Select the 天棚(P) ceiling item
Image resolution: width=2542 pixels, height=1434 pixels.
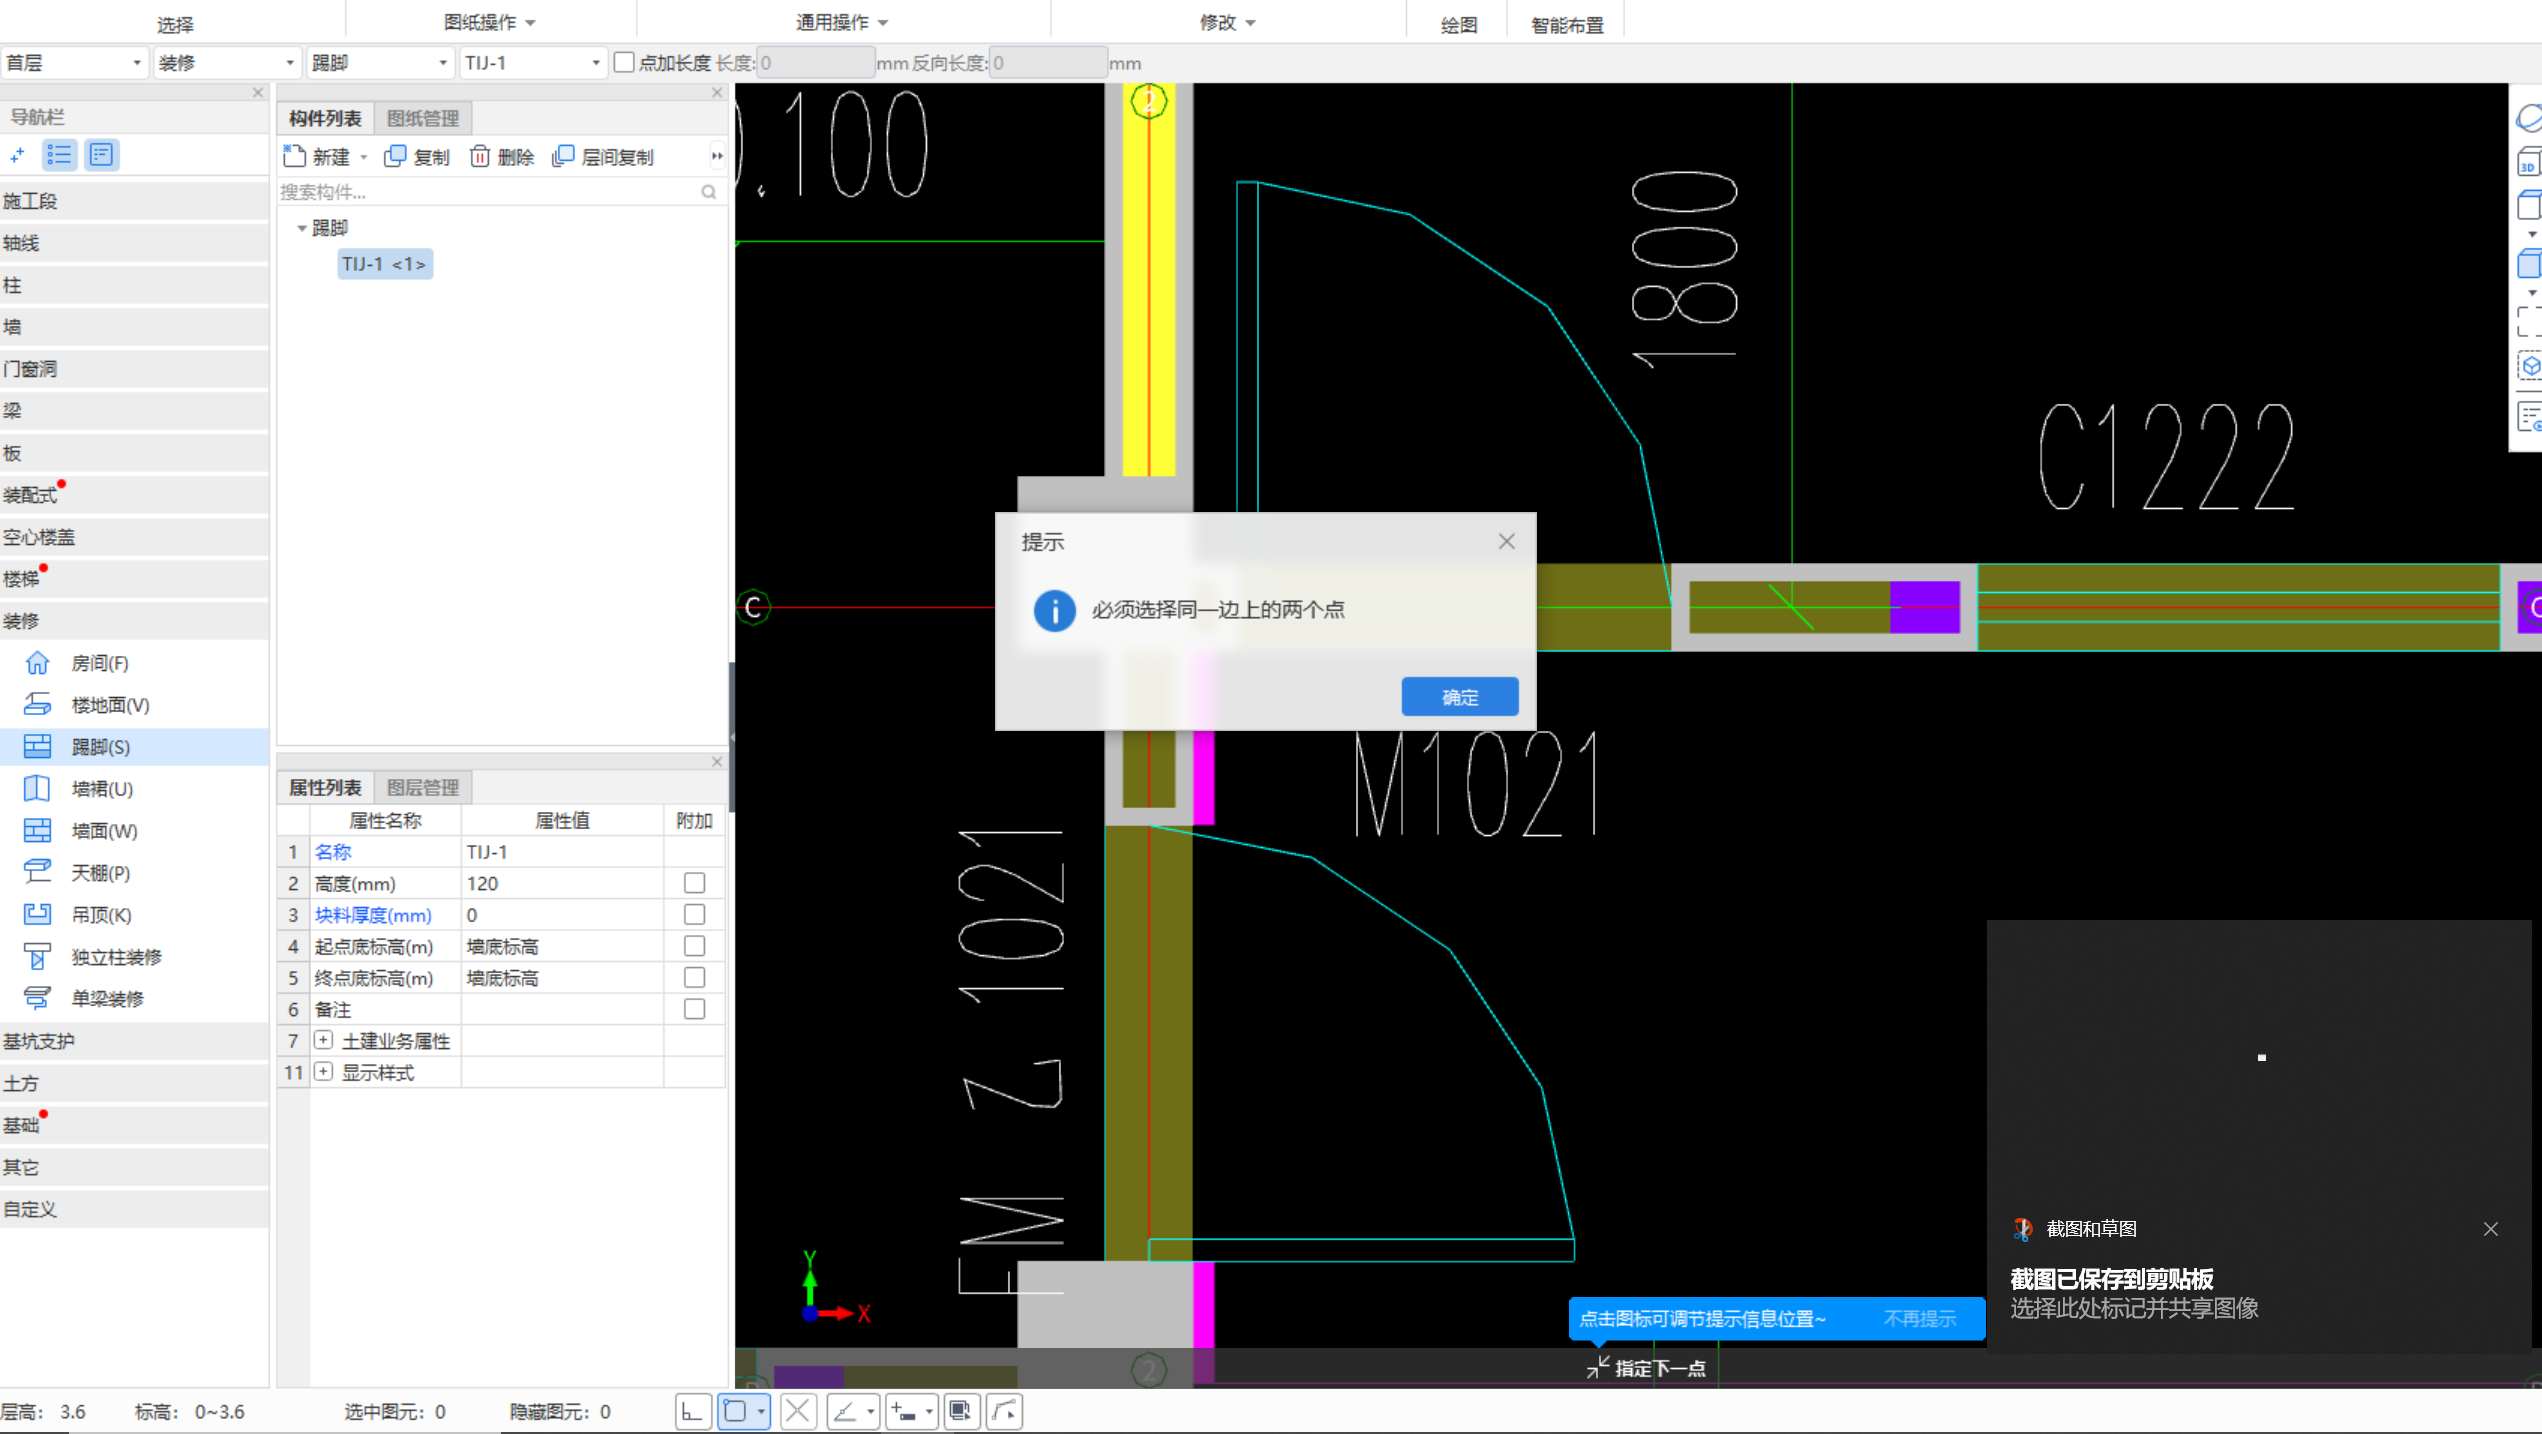[101, 873]
